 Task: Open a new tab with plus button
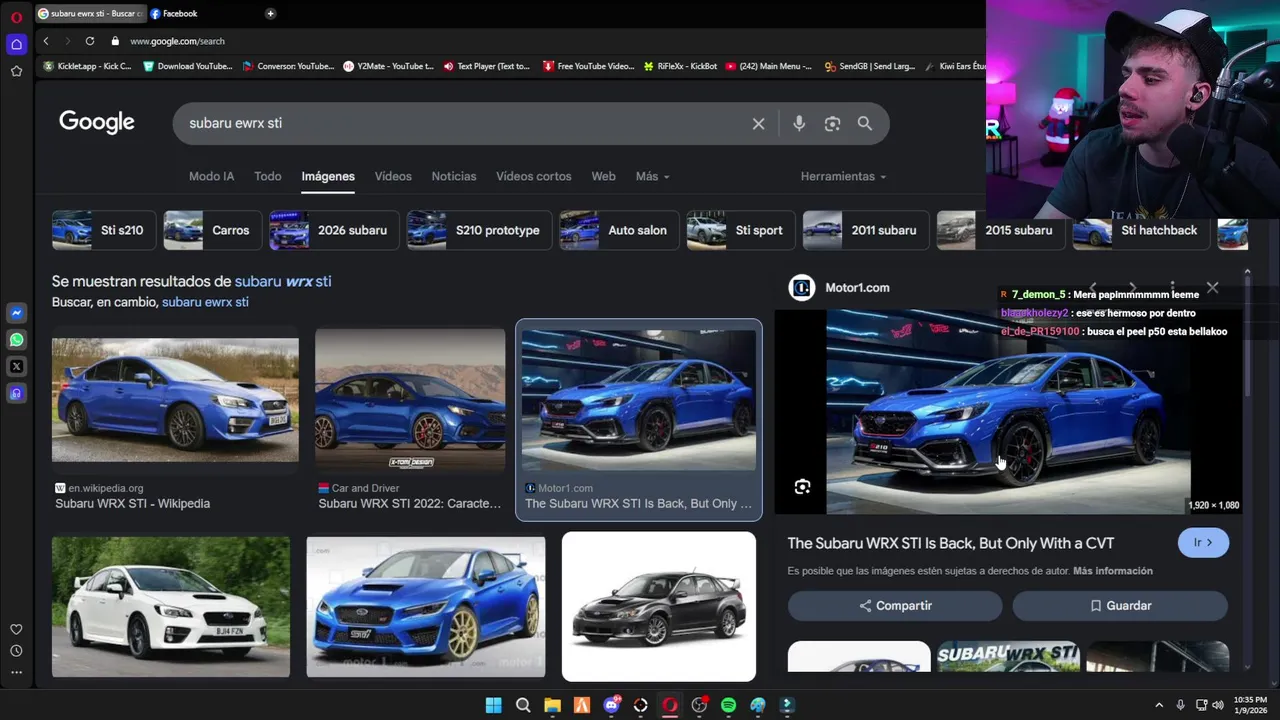click(270, 13)
